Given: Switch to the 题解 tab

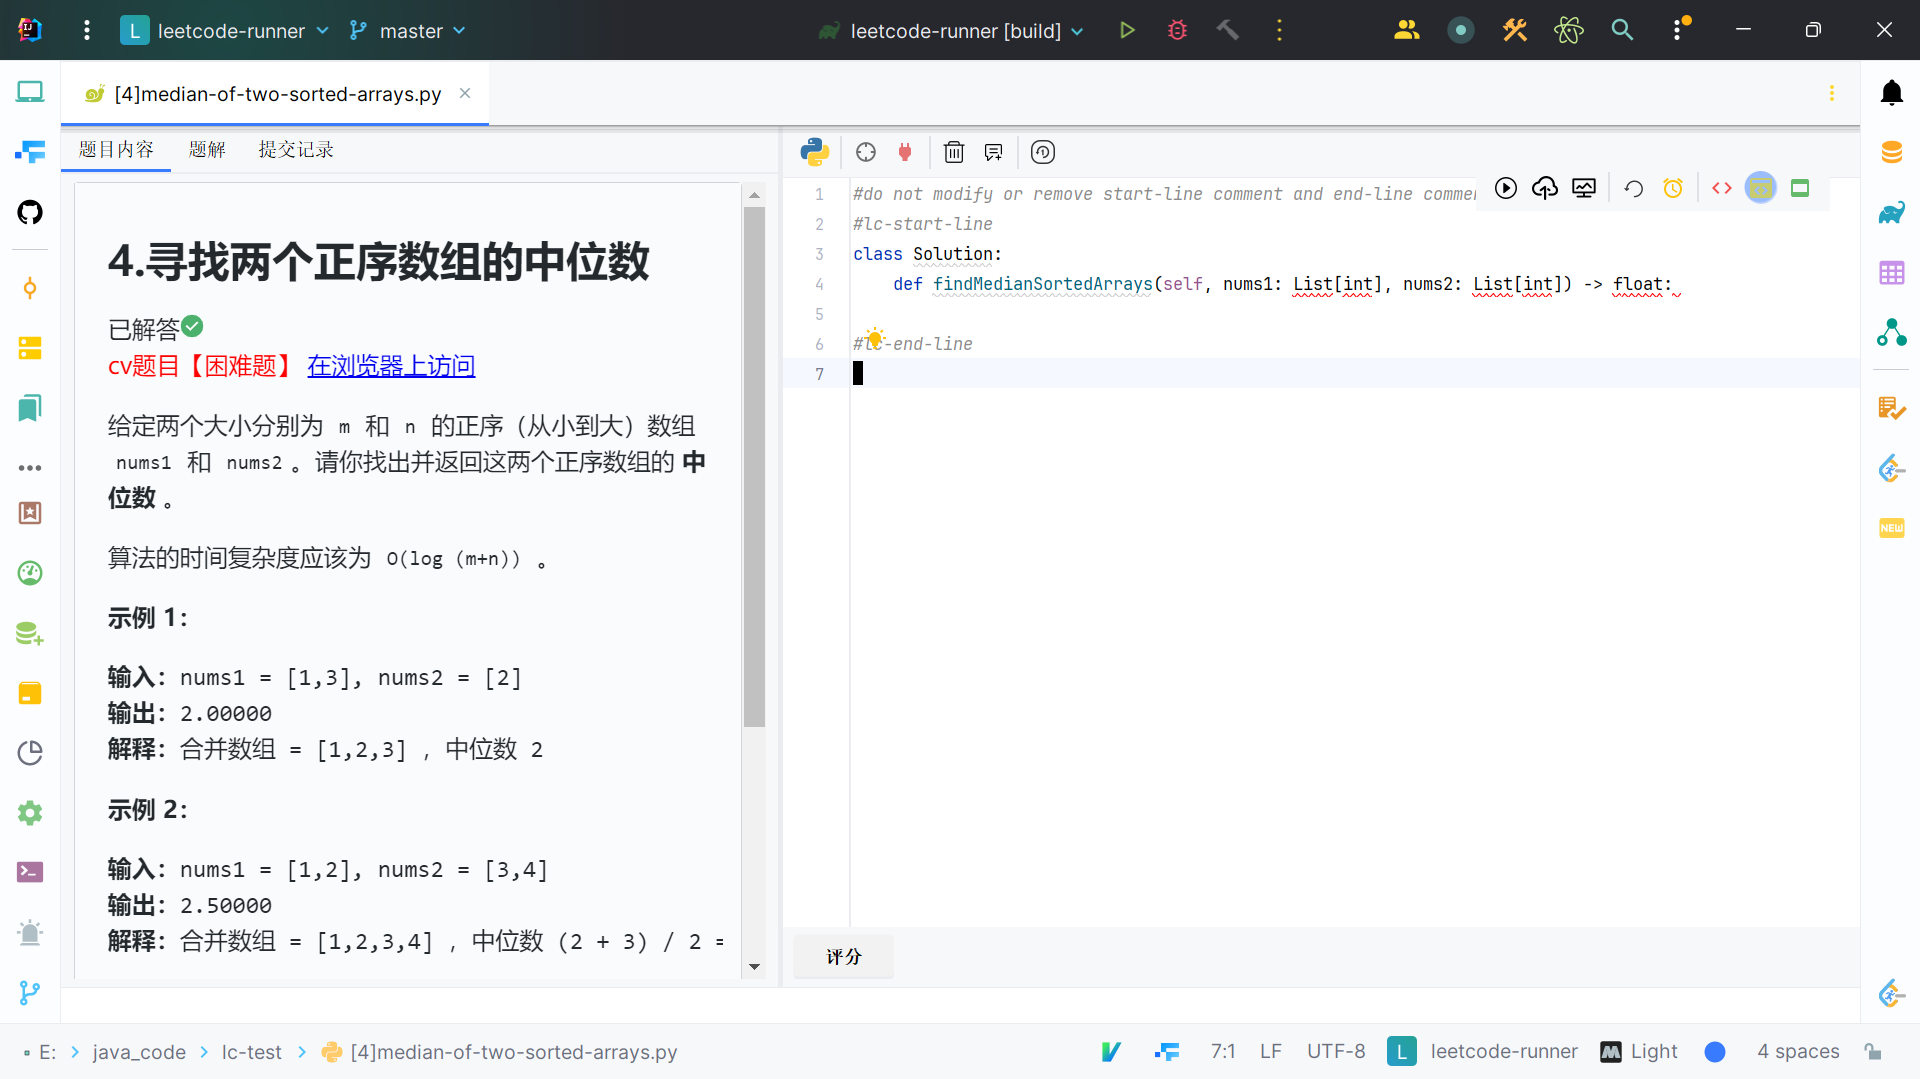Looking at the screenshot, I should [x=207, y=150].
